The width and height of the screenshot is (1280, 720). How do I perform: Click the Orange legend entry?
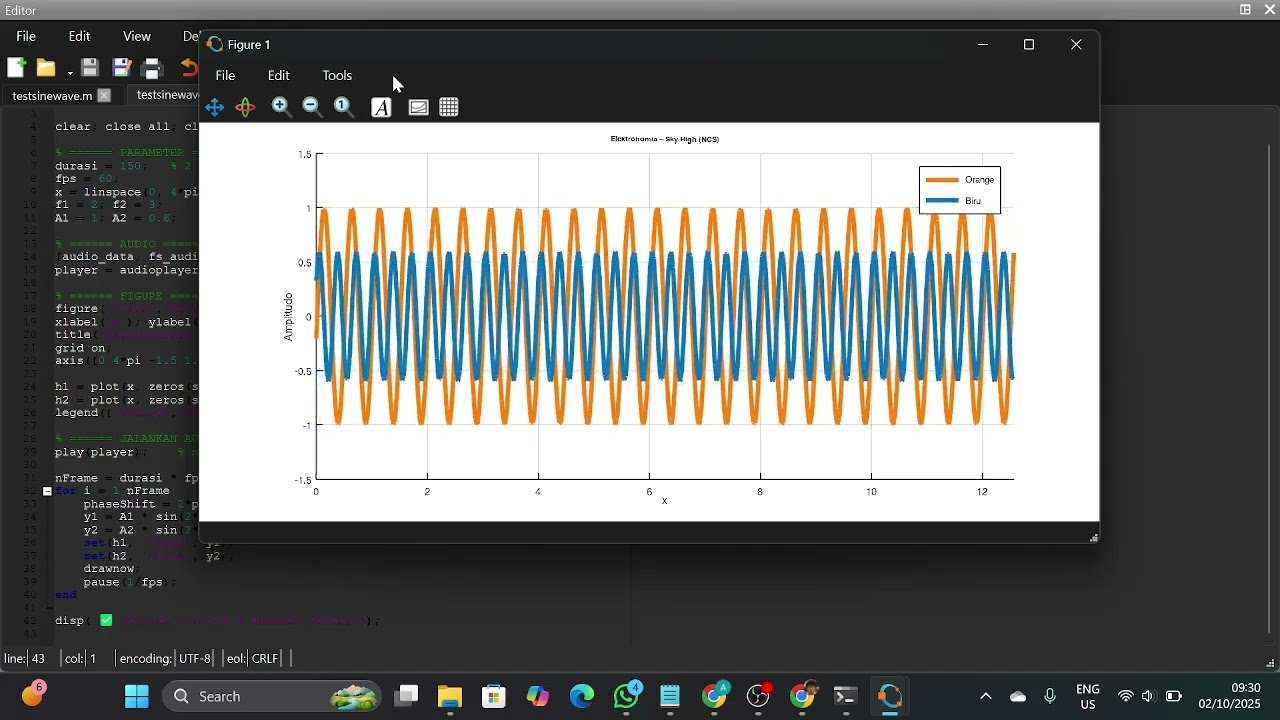[x=960, y=180]
